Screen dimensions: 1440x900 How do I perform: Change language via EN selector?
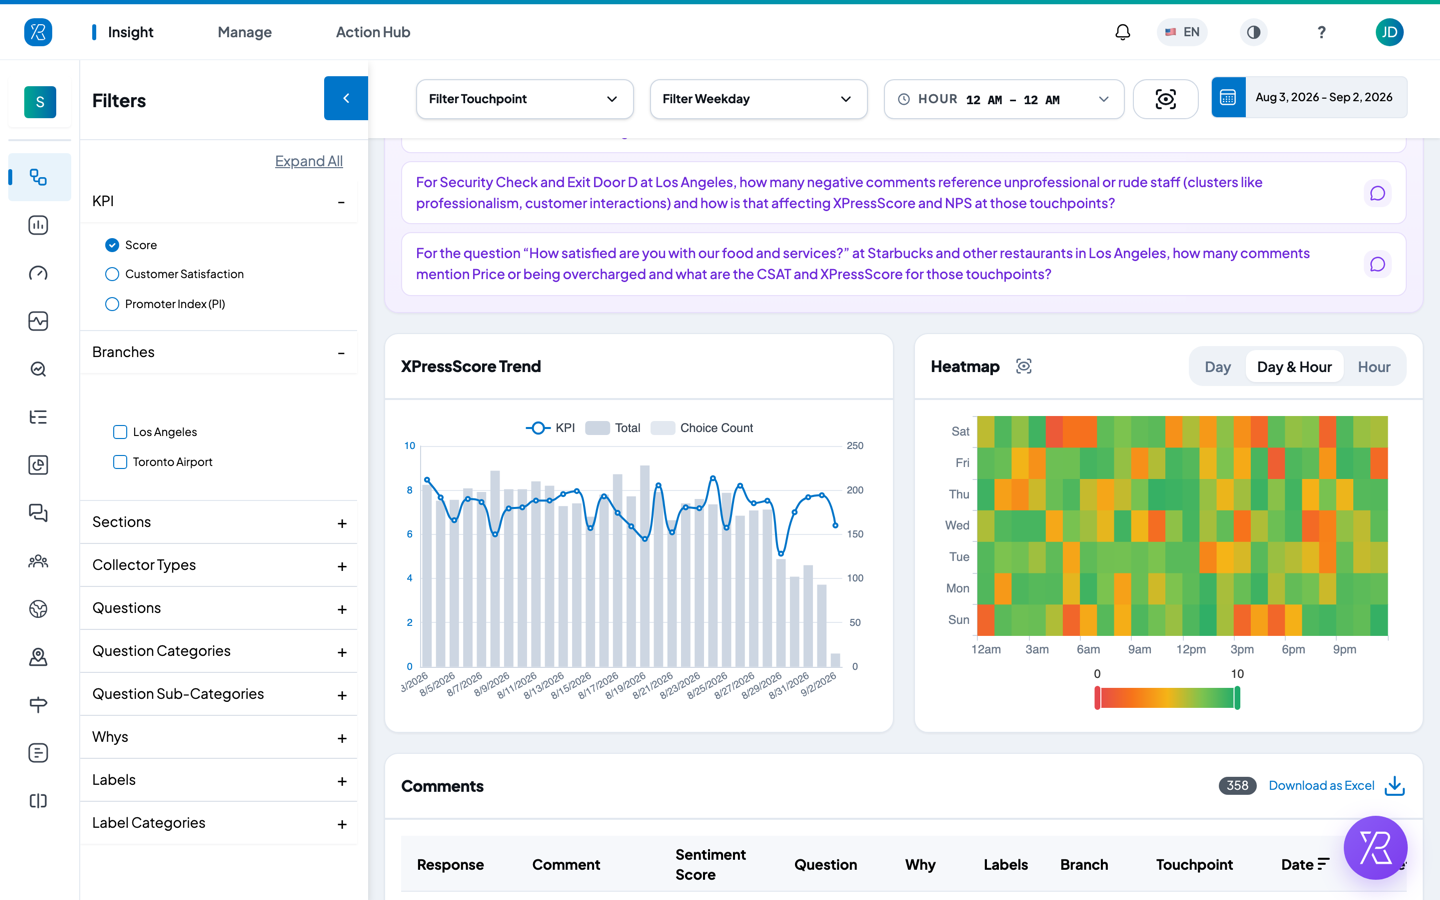[x=1182, y=32]
